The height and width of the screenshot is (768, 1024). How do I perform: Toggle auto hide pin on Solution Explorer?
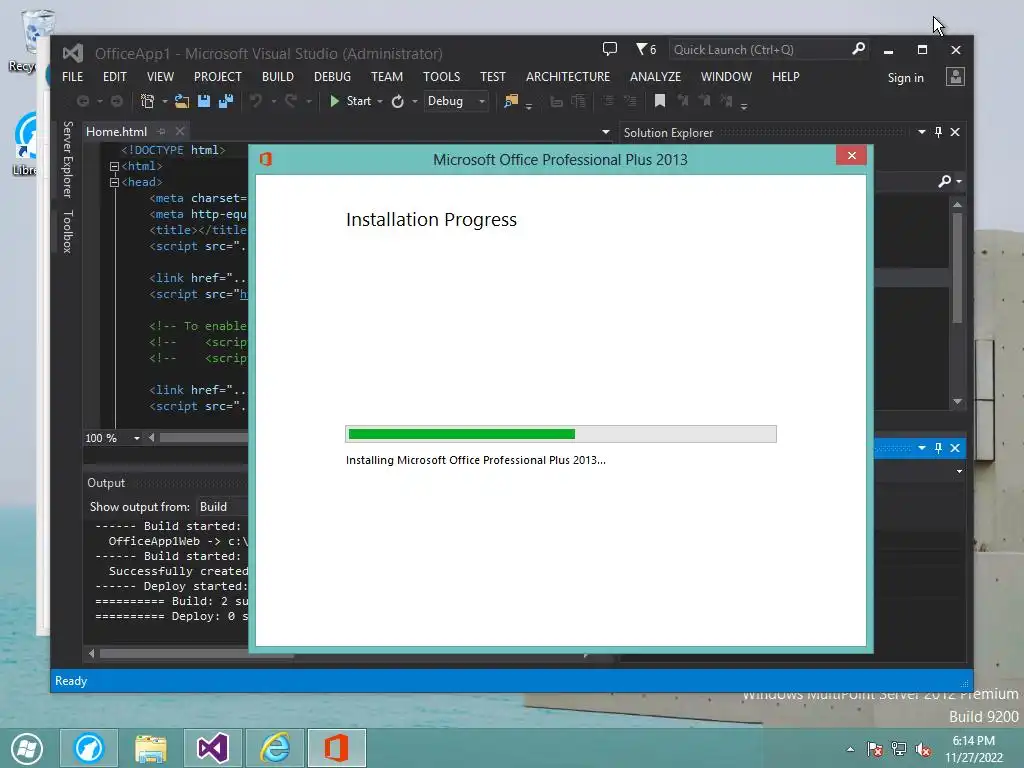click(938, 132)
